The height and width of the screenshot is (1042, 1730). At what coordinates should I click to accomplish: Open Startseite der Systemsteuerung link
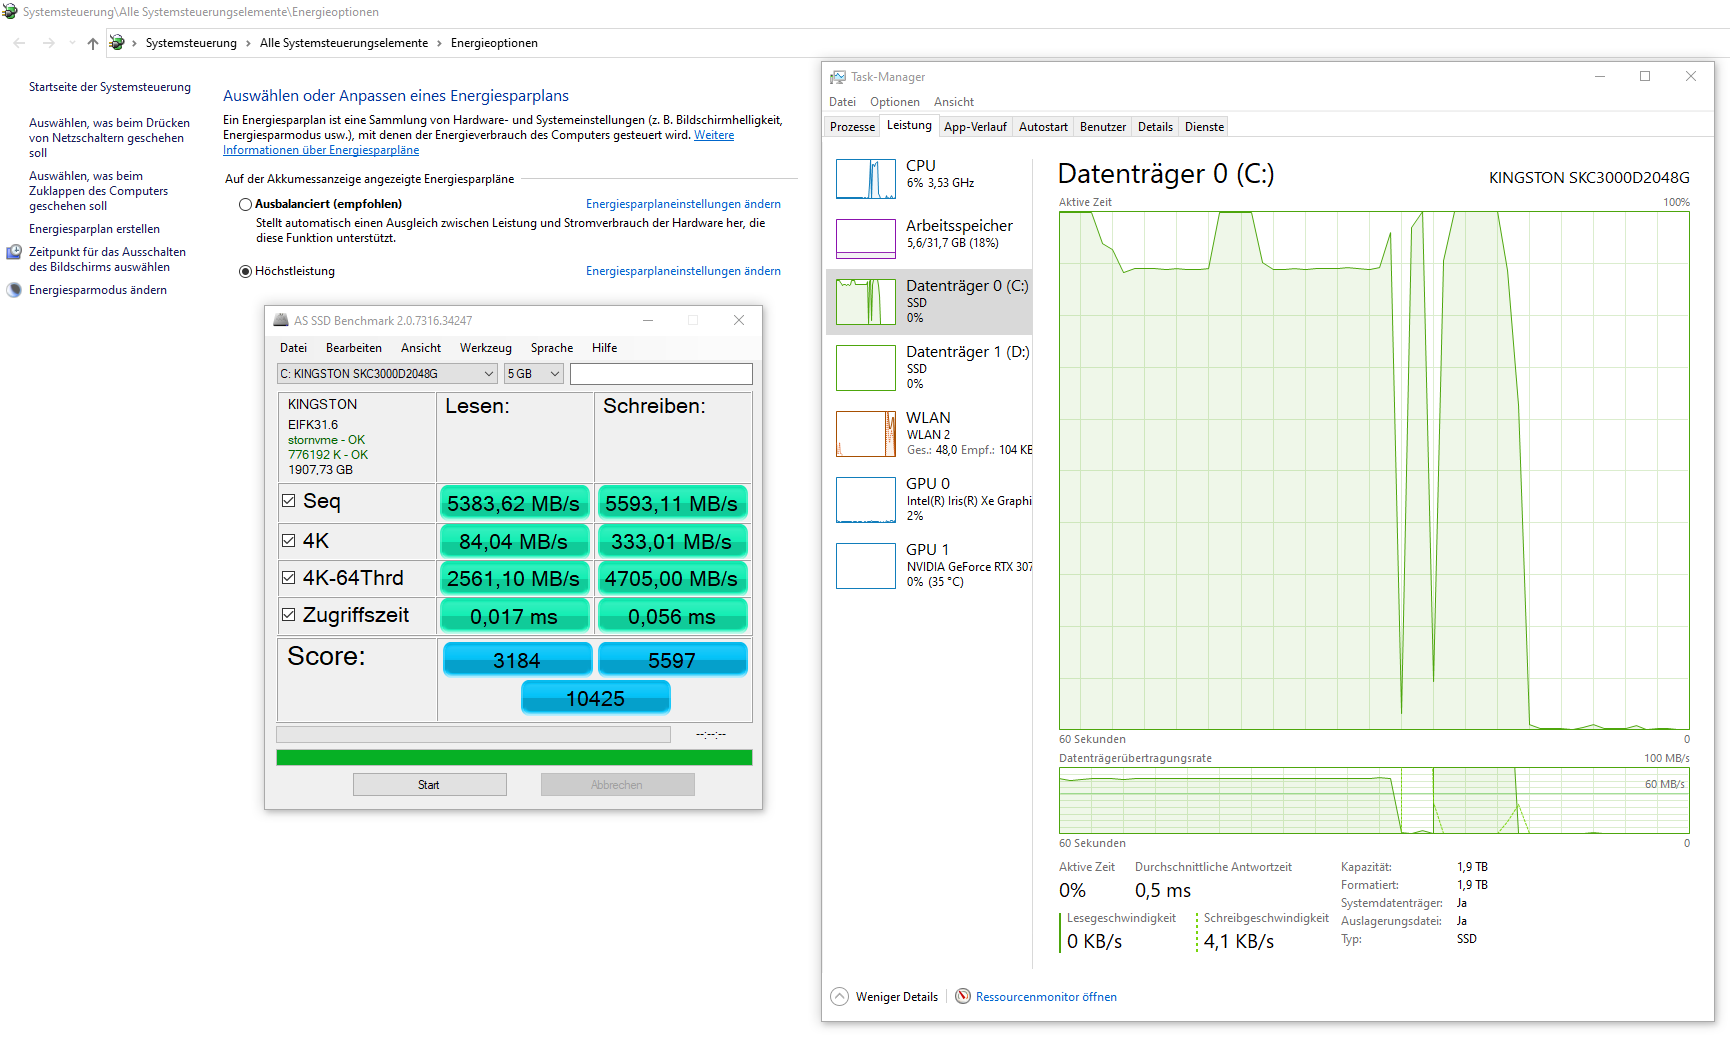pos(109,87)
